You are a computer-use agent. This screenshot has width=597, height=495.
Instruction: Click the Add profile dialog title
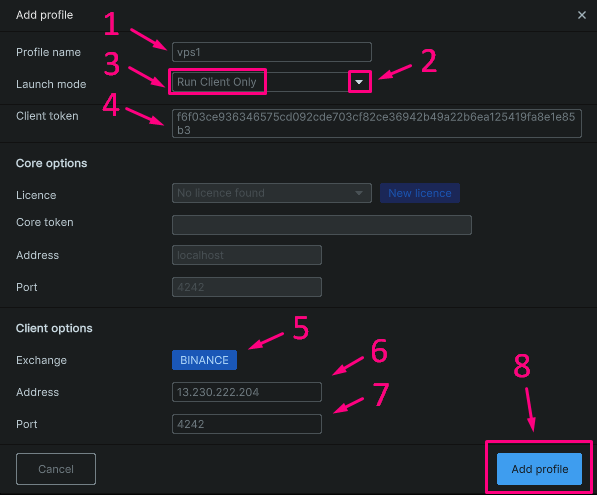(x=45, y=15)
